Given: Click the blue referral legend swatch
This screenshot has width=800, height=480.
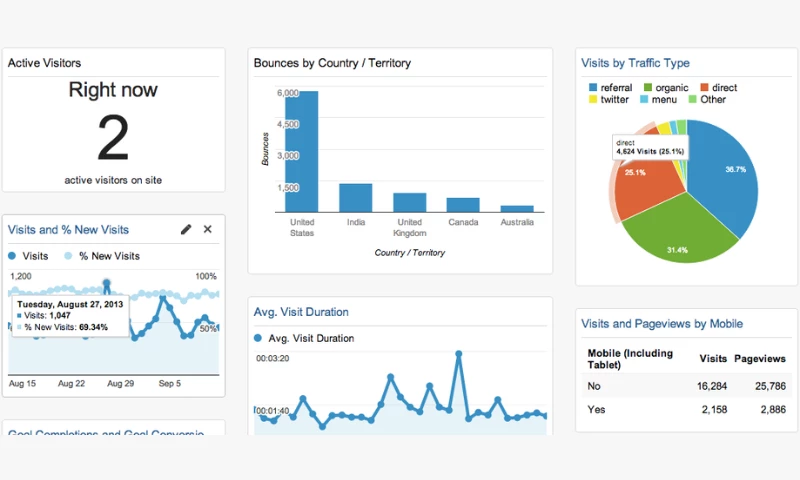Looking at the screenshot, I should (x=593, y=88).
